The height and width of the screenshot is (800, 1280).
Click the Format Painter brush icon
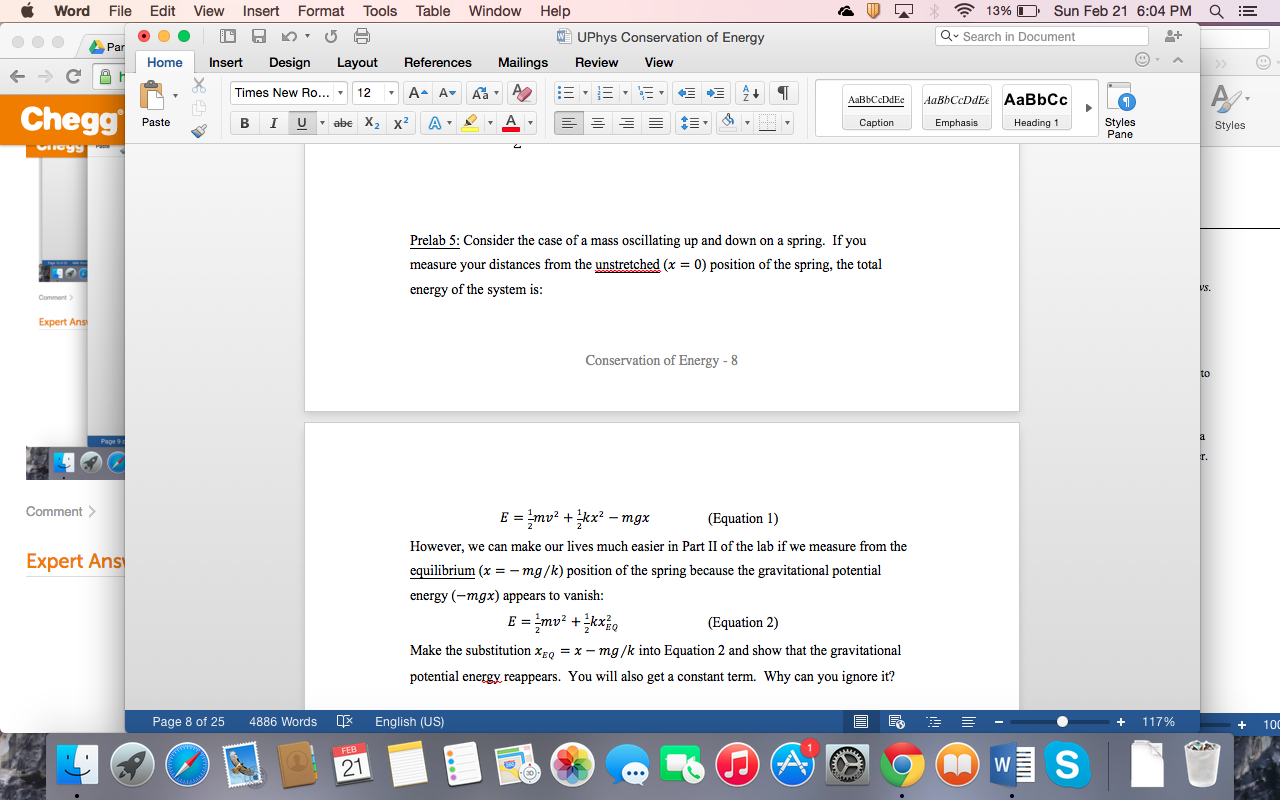(198, 130)
